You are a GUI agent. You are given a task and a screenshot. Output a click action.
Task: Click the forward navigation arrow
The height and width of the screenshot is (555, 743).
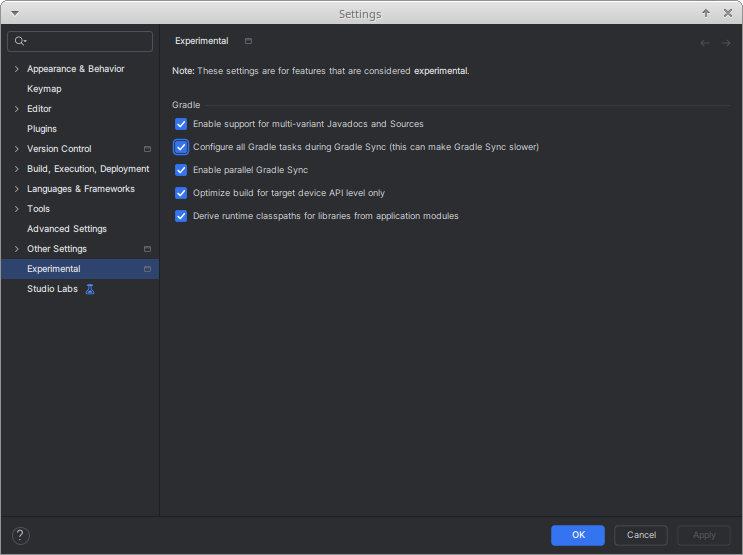[x=725, y=43]
